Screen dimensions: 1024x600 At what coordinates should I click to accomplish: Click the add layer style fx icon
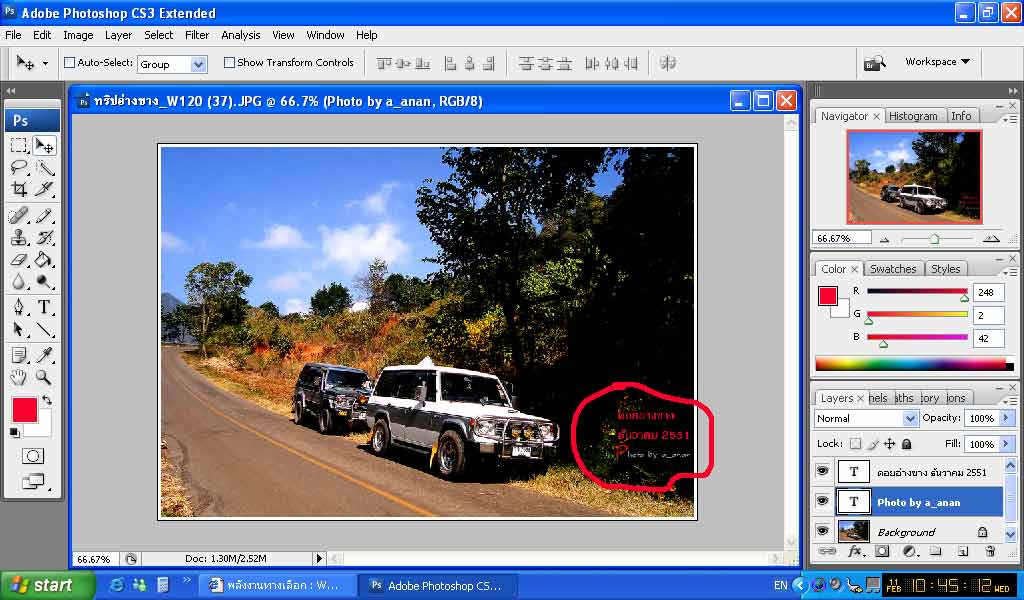pyautogui.click(x=856, y=551)
